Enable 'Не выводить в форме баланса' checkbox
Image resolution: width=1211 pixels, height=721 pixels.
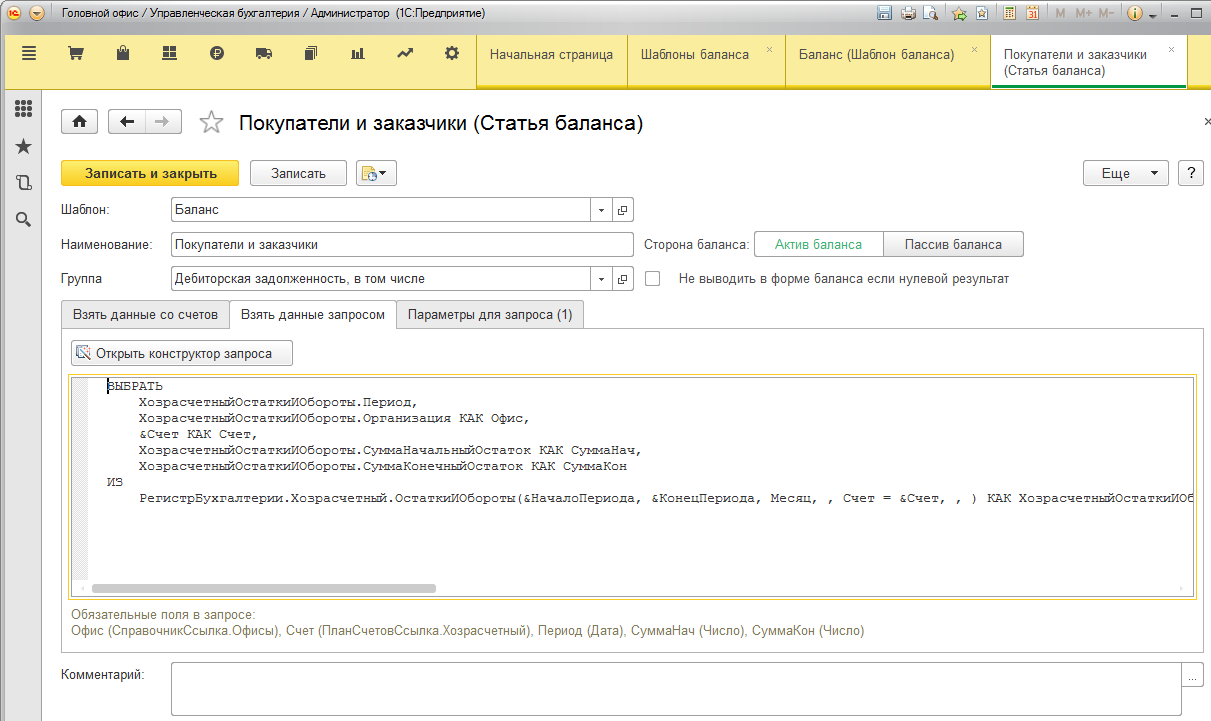tap(653, 279)
